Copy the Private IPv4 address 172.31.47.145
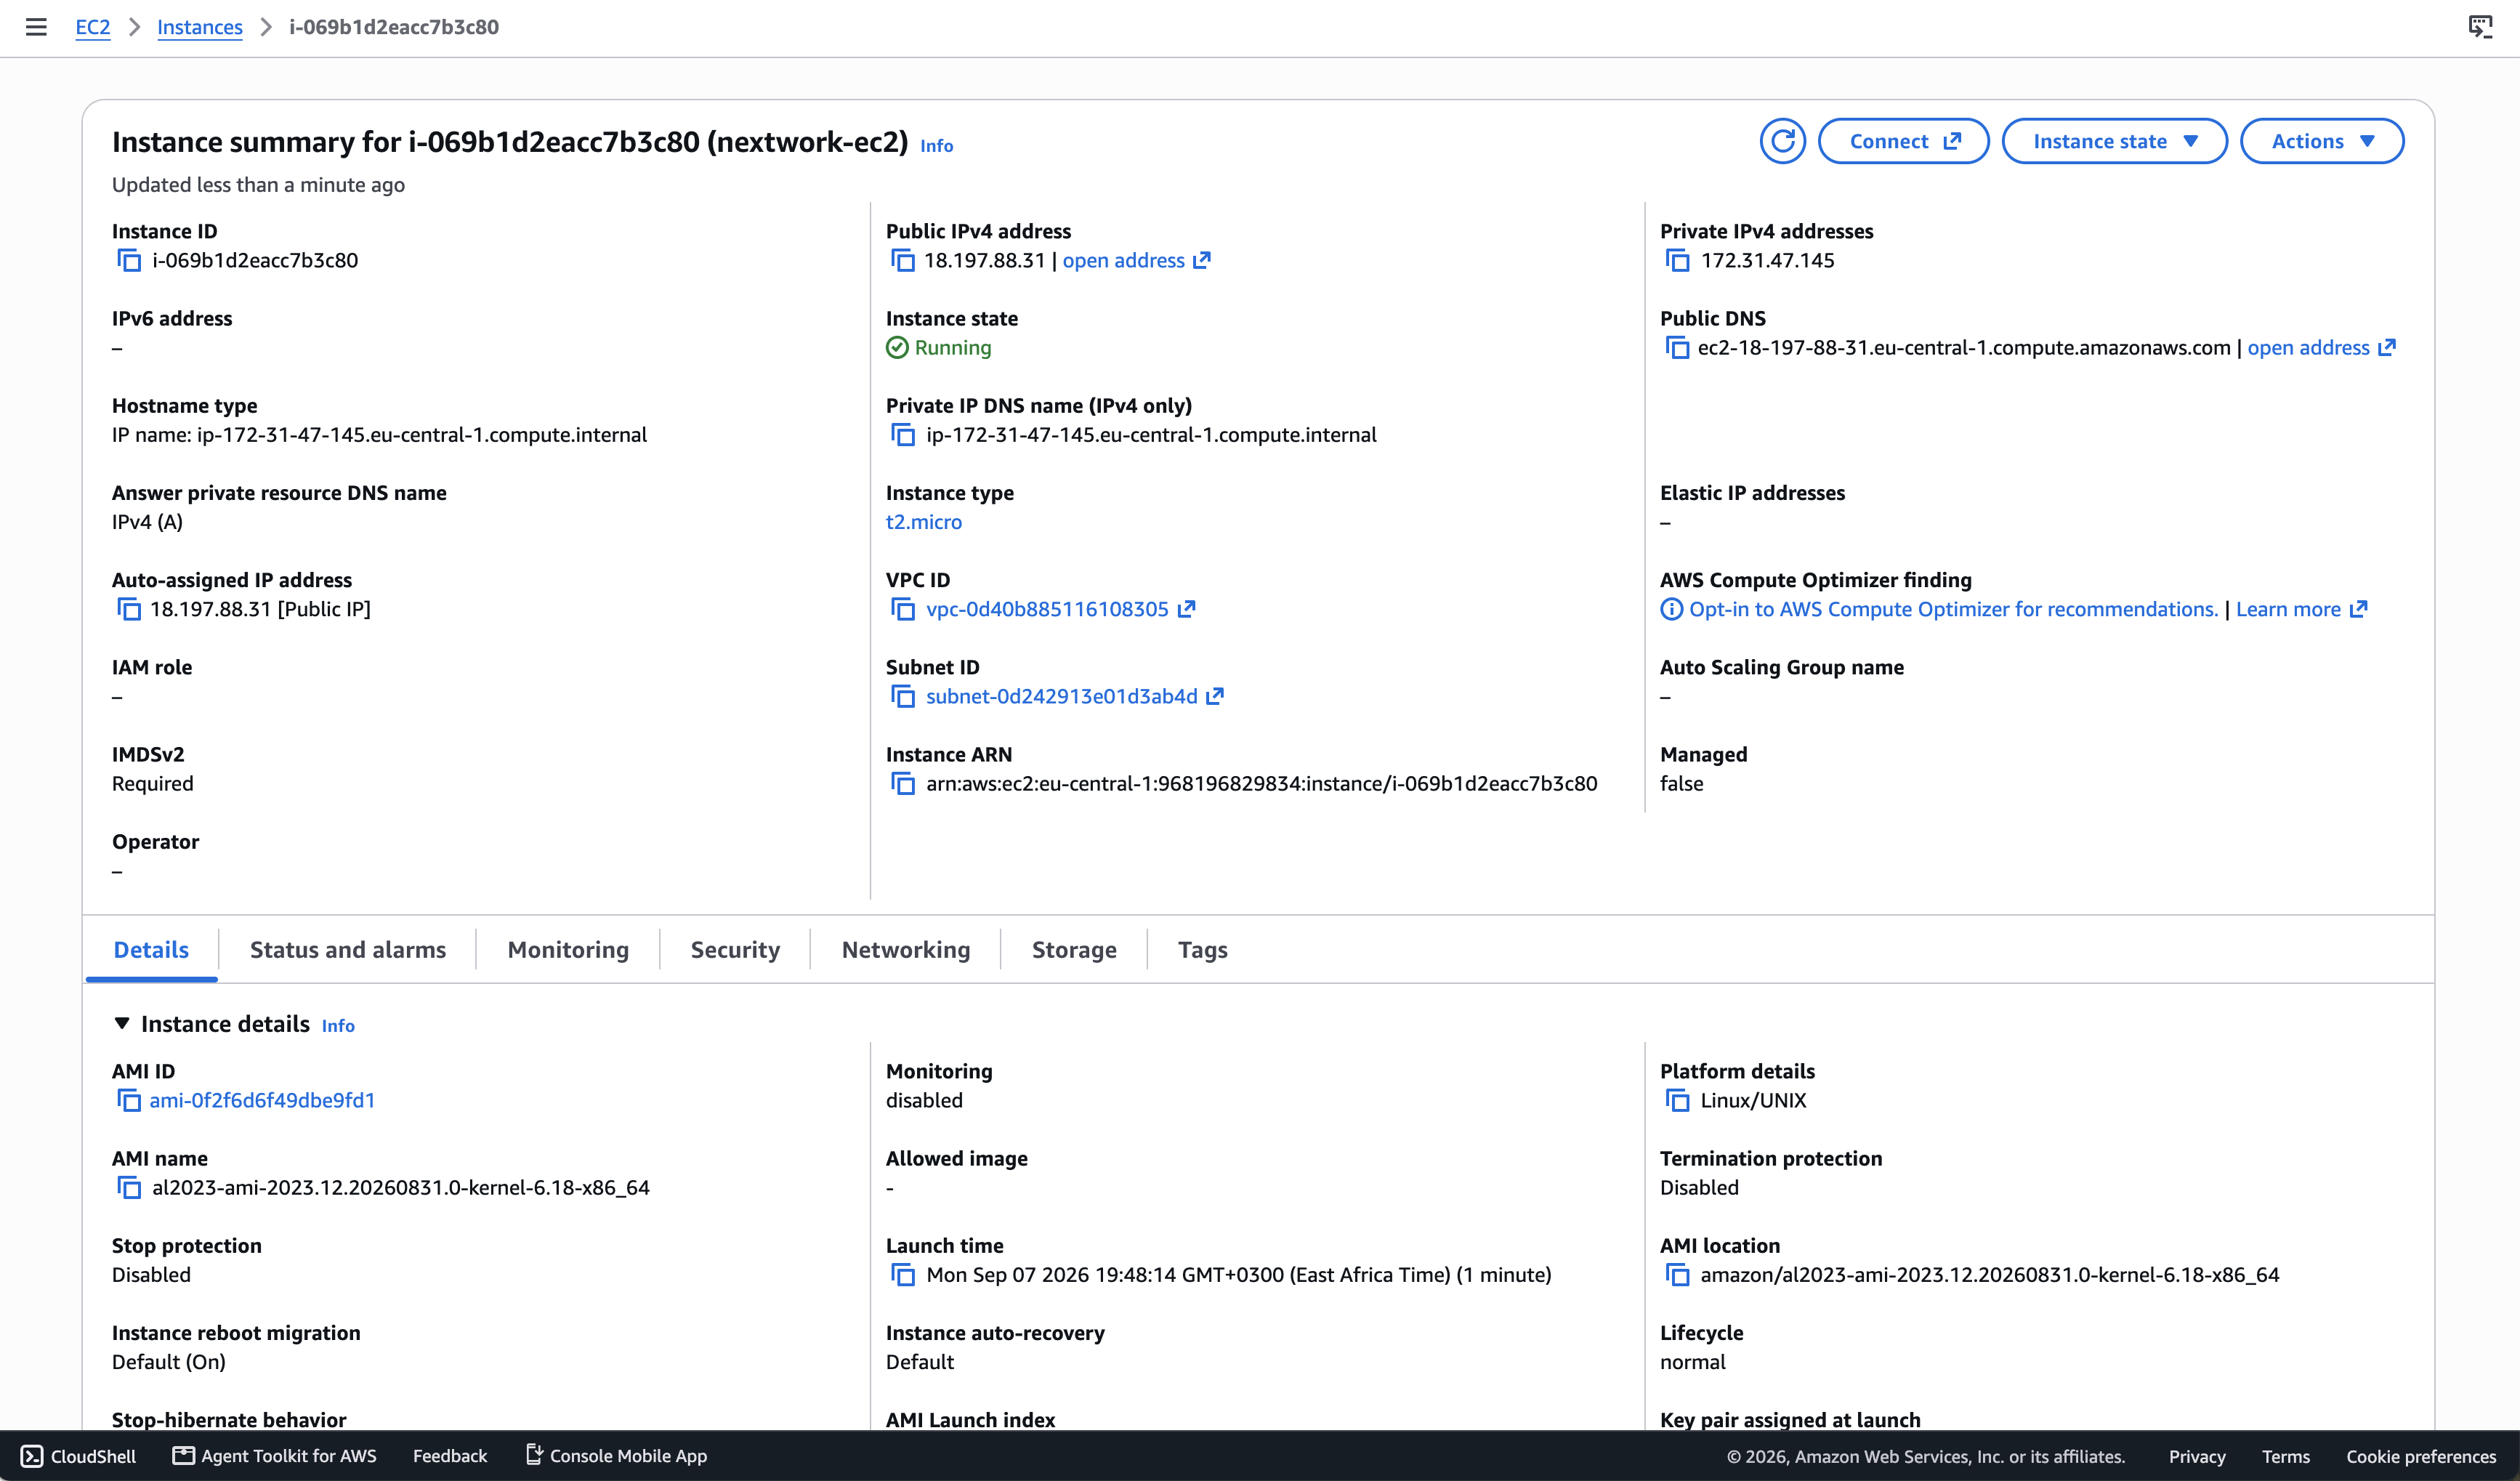2520x1481 pixels. 1677,261
